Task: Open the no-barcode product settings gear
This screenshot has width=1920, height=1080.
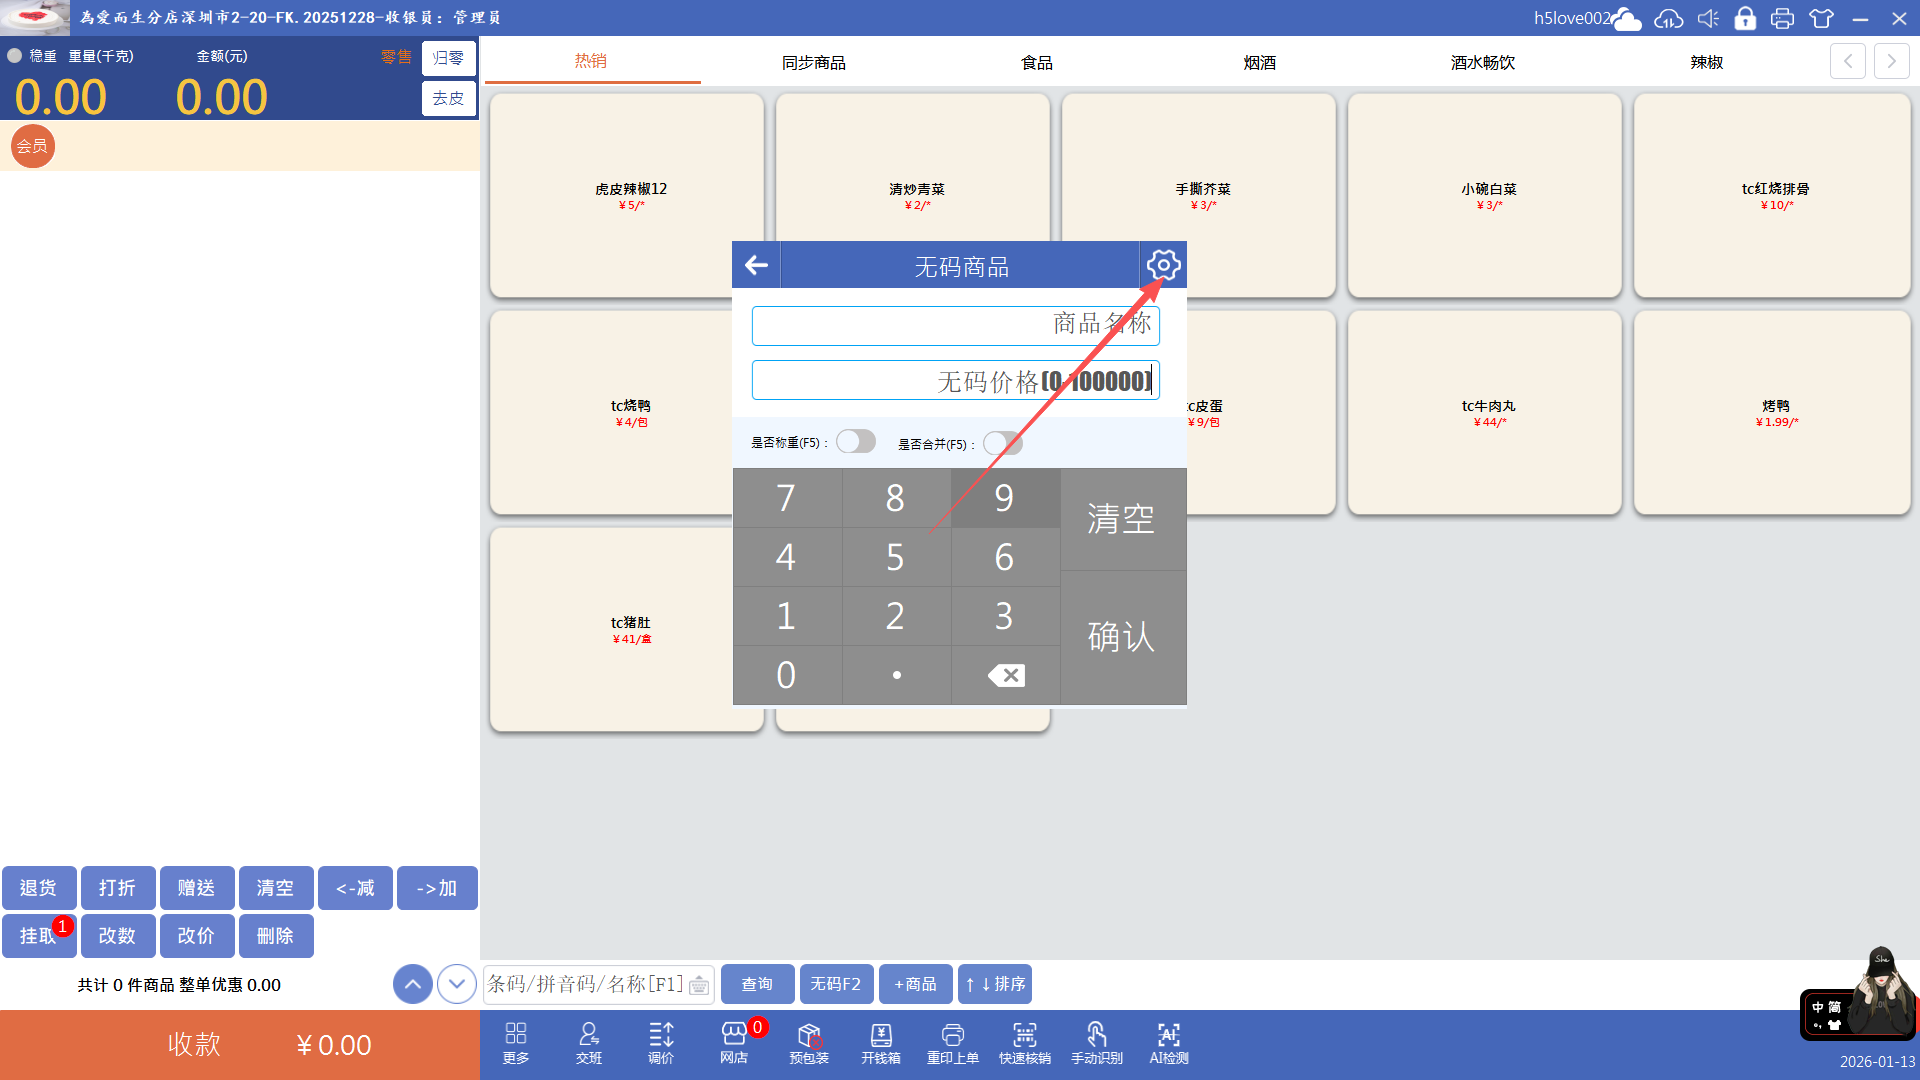Action: coord(1163,265)
